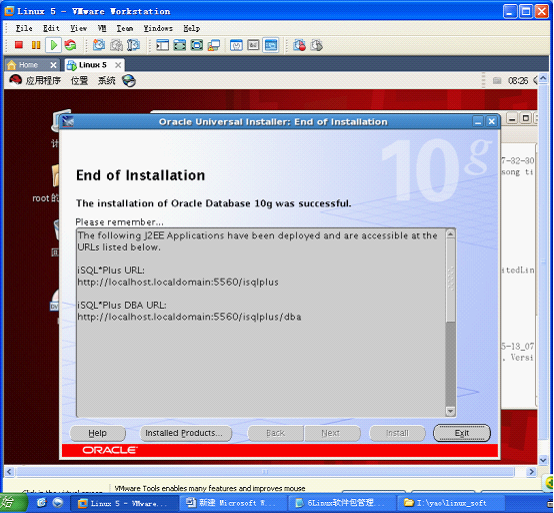
Task: Click the Next button
Action: click(x=331, y=434)
